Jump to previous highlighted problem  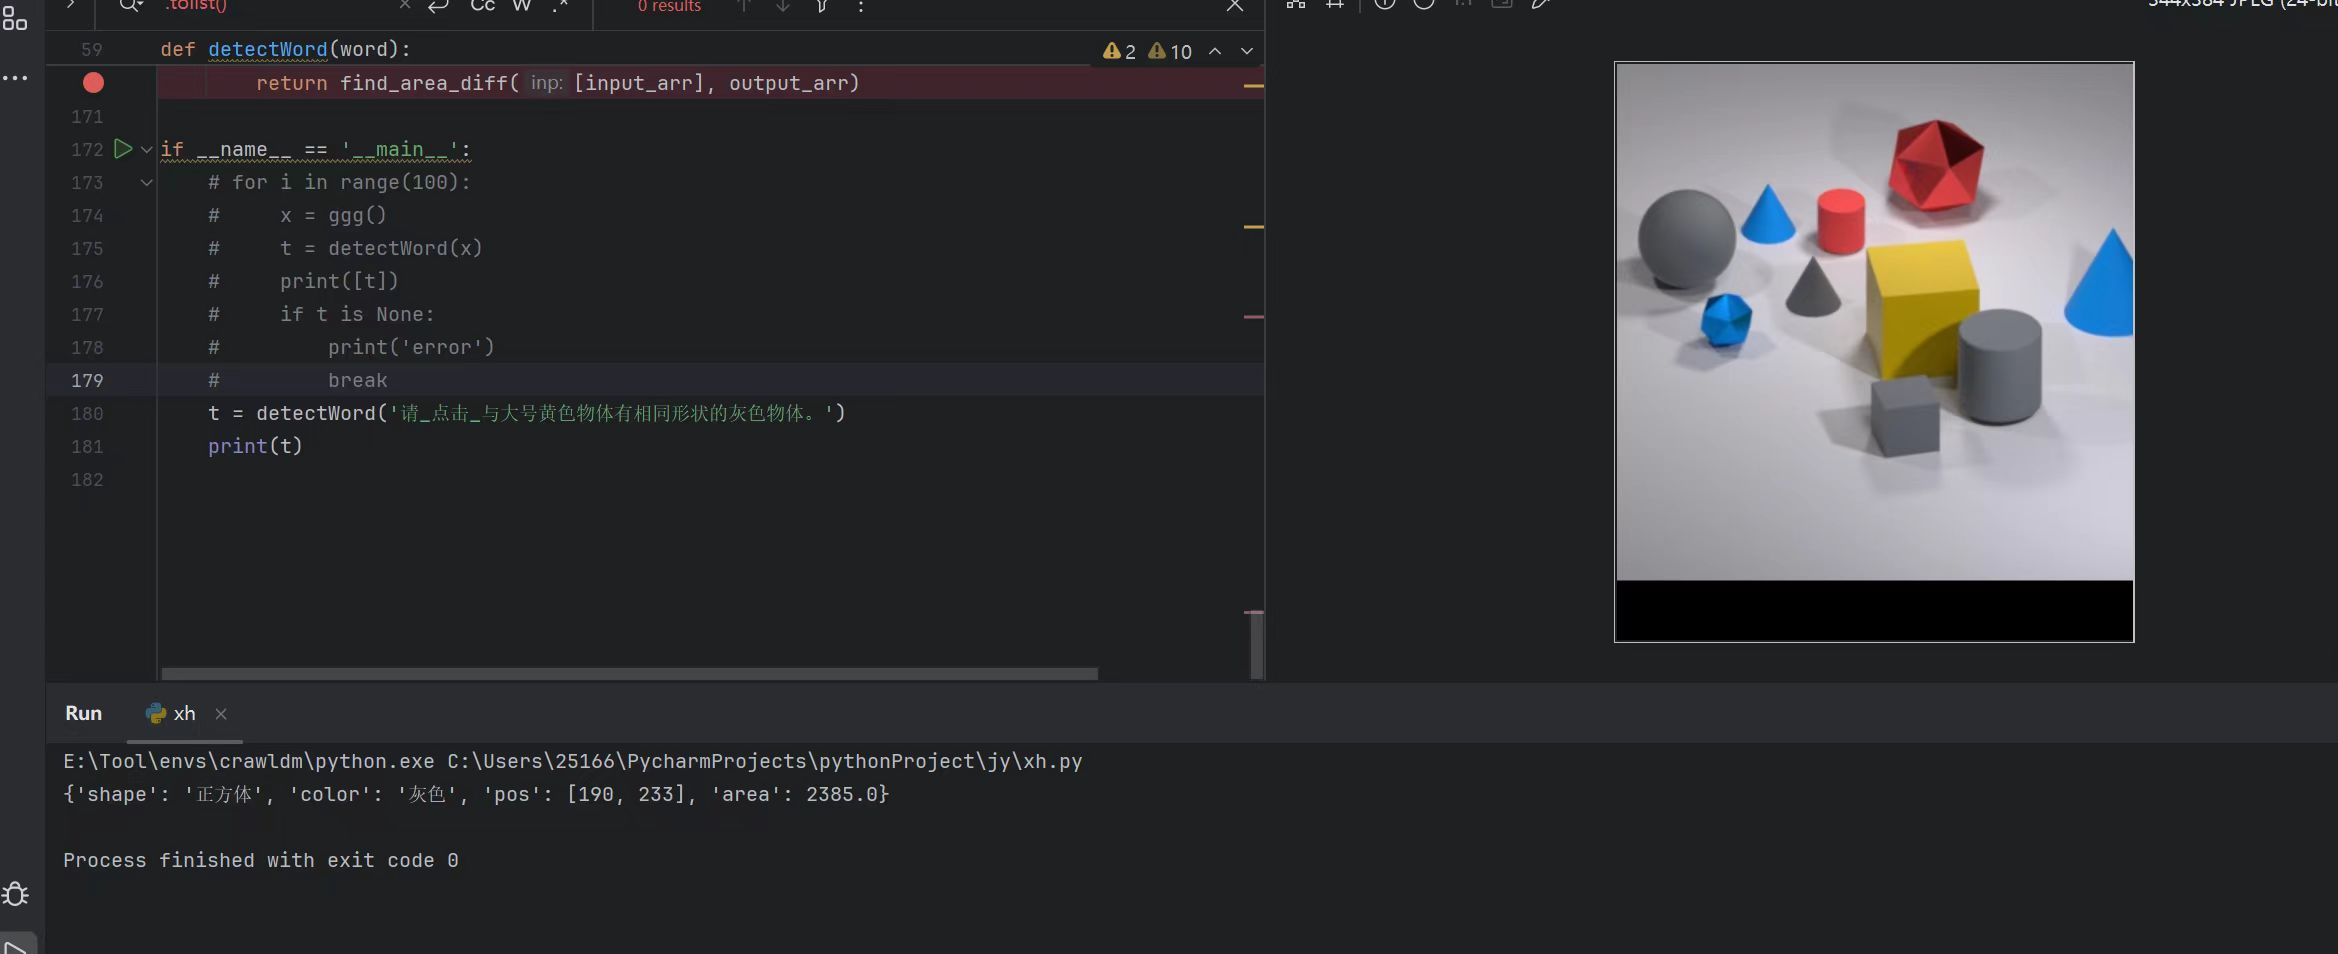coord(1215,51)
